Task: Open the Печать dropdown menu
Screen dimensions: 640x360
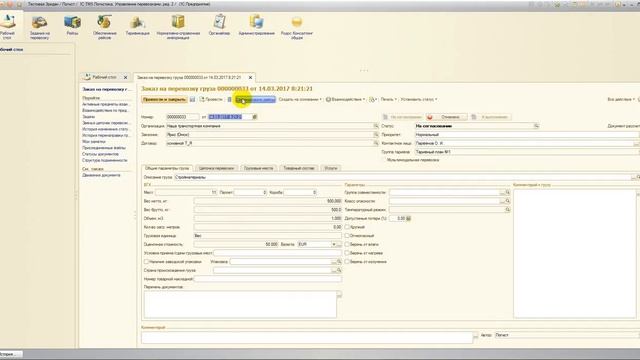Action: (x=389, y=99)
